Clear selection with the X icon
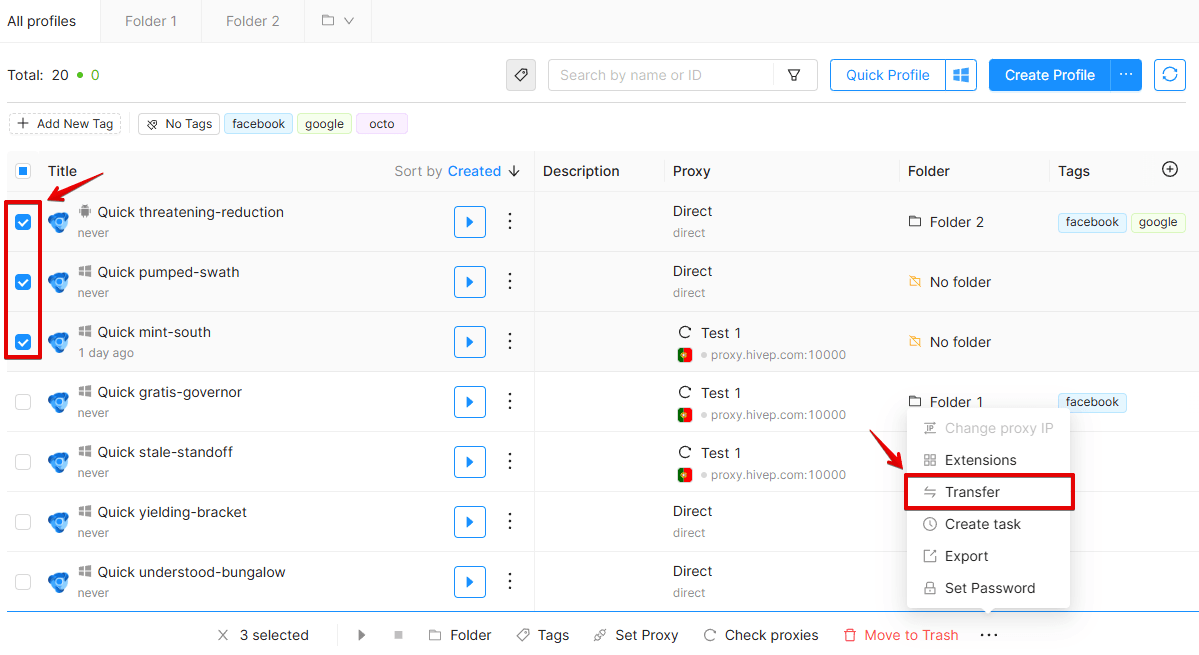The width and height of the screenshot is (1199, 655). pyautogui.click(x=223, y=635)
